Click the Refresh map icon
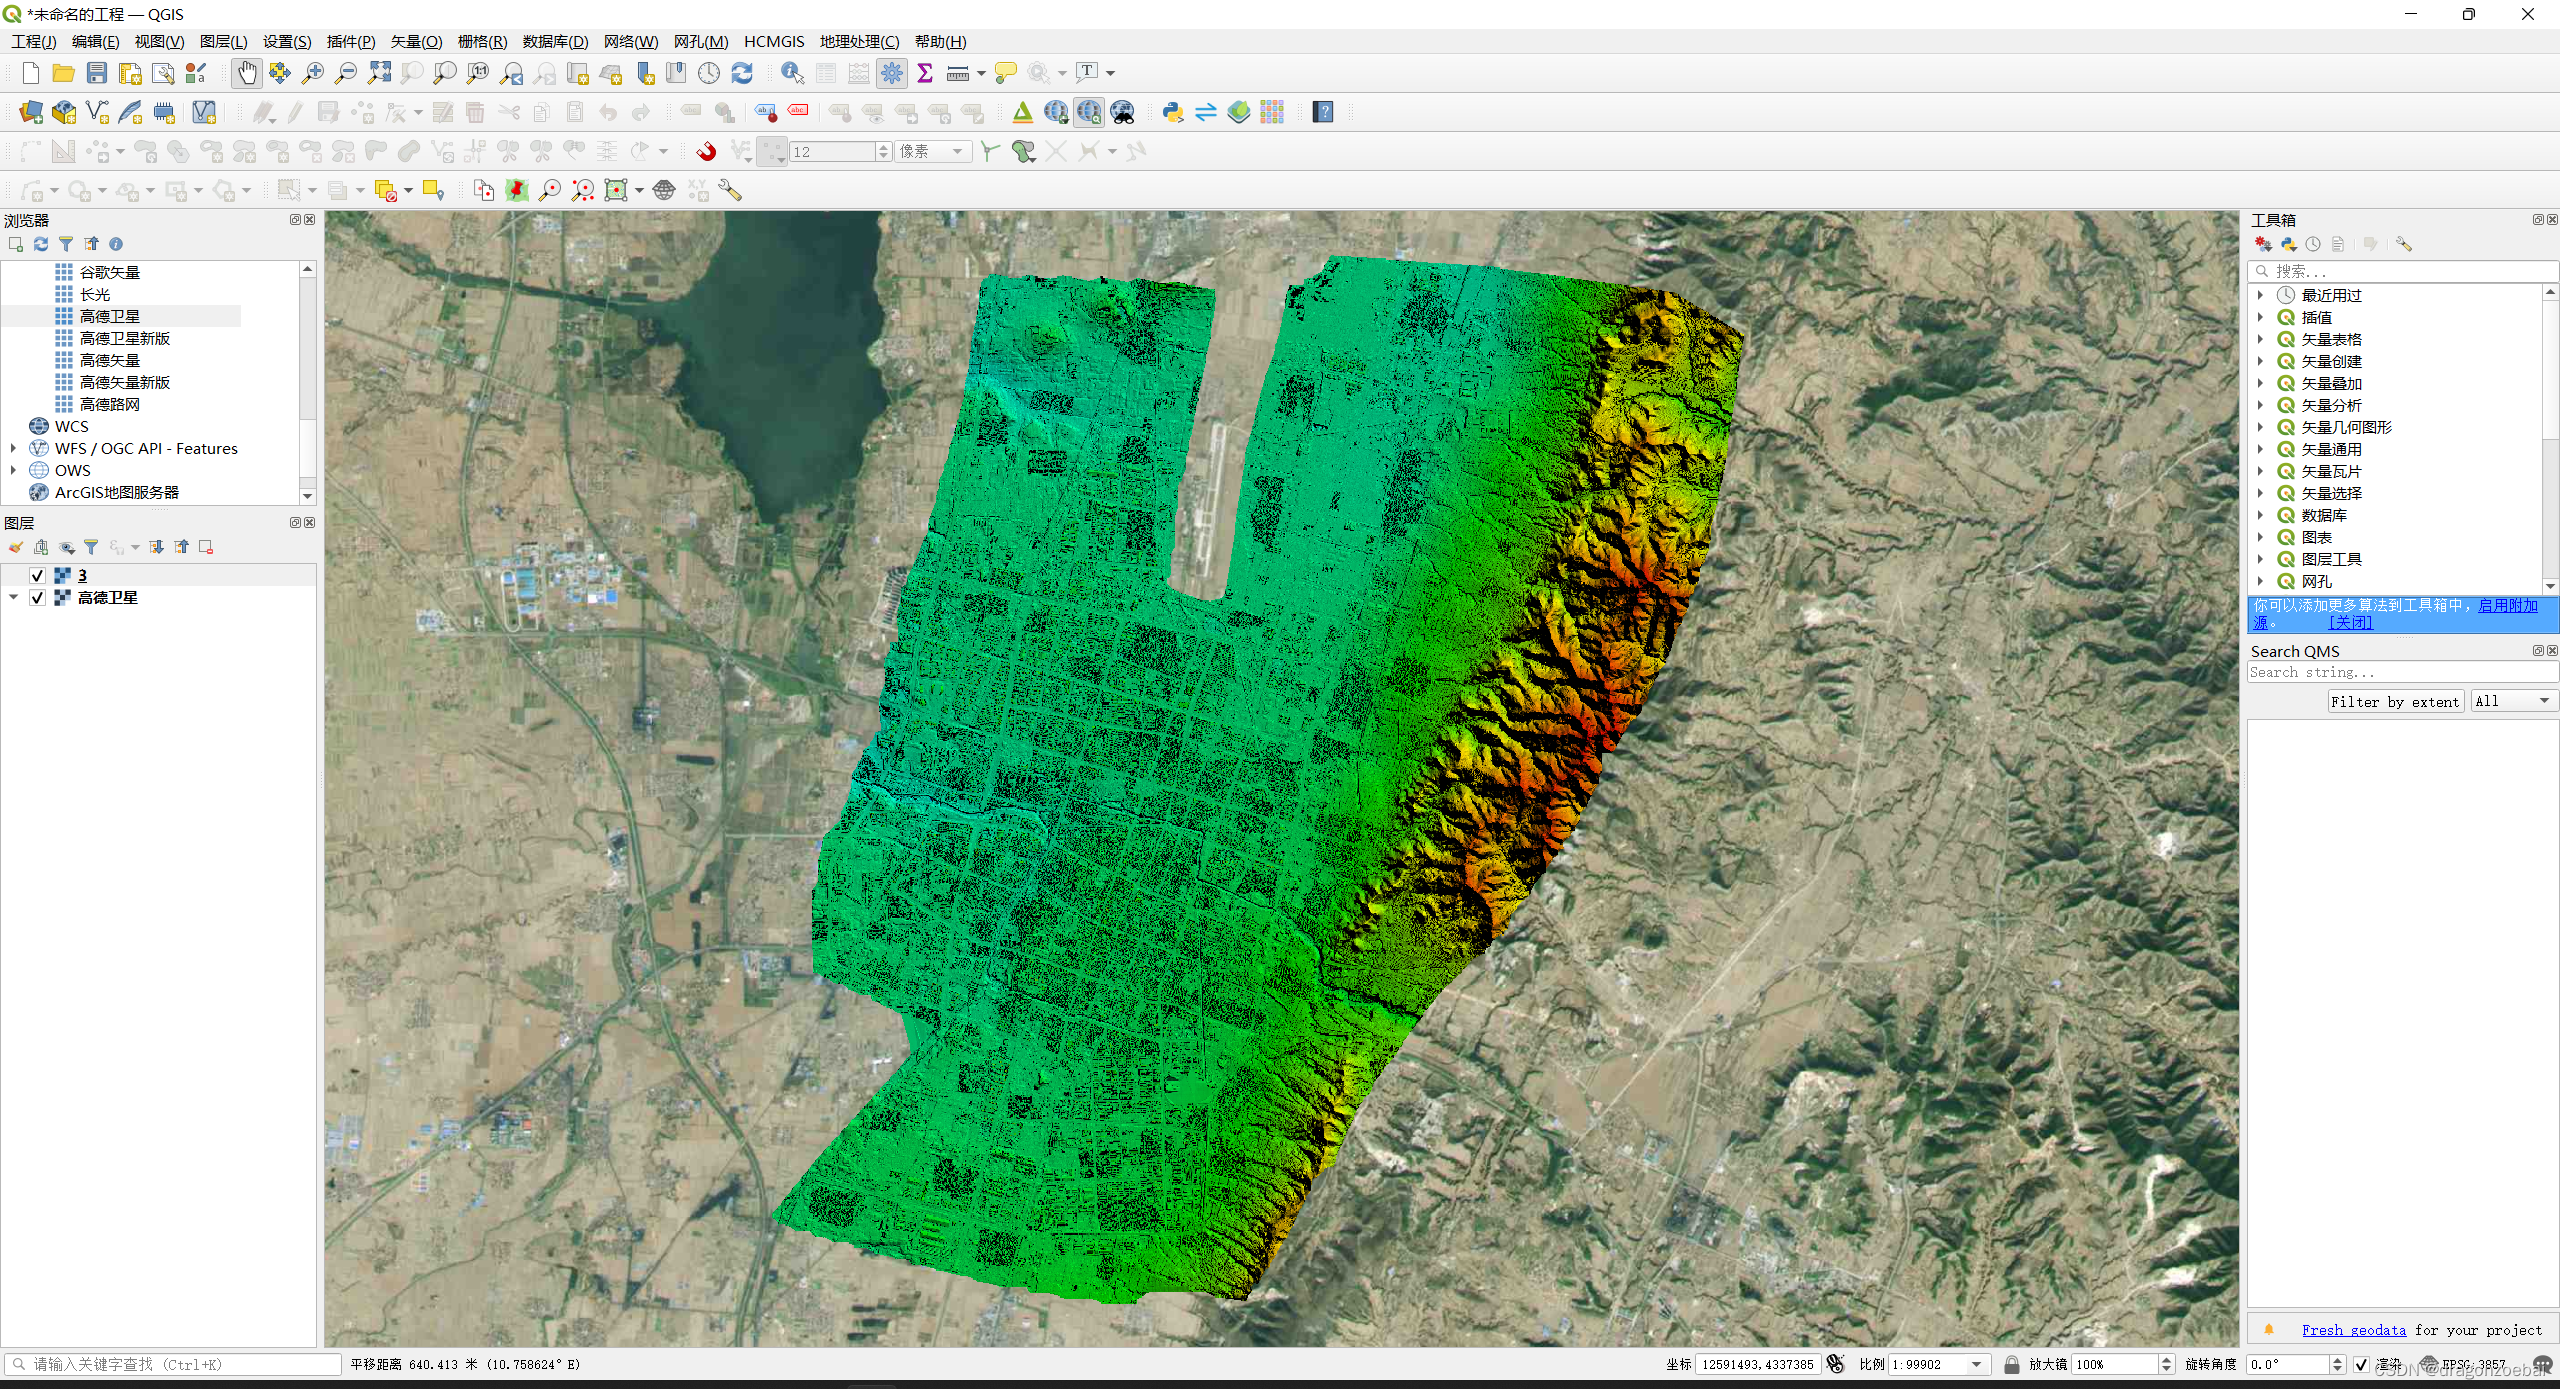Viewport: 2560px width, 1389px height. 742,73
